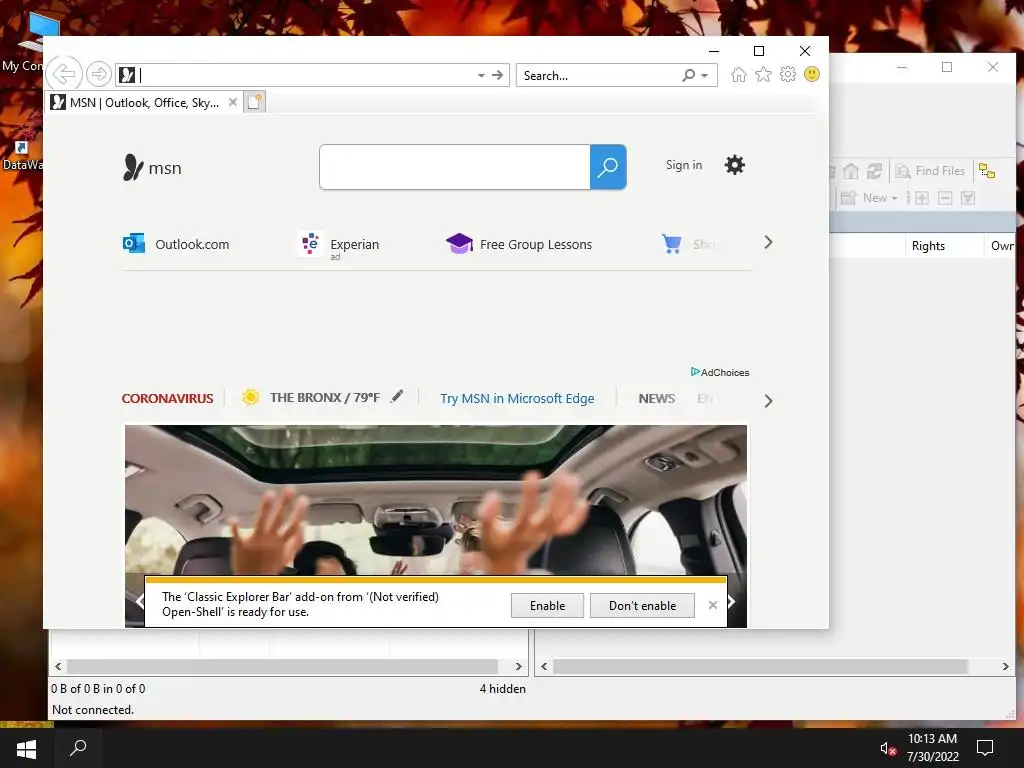This screenshot has height=768, width=1024.
Task: Click the magnifier in the browser search box
Action: (688, 75)
